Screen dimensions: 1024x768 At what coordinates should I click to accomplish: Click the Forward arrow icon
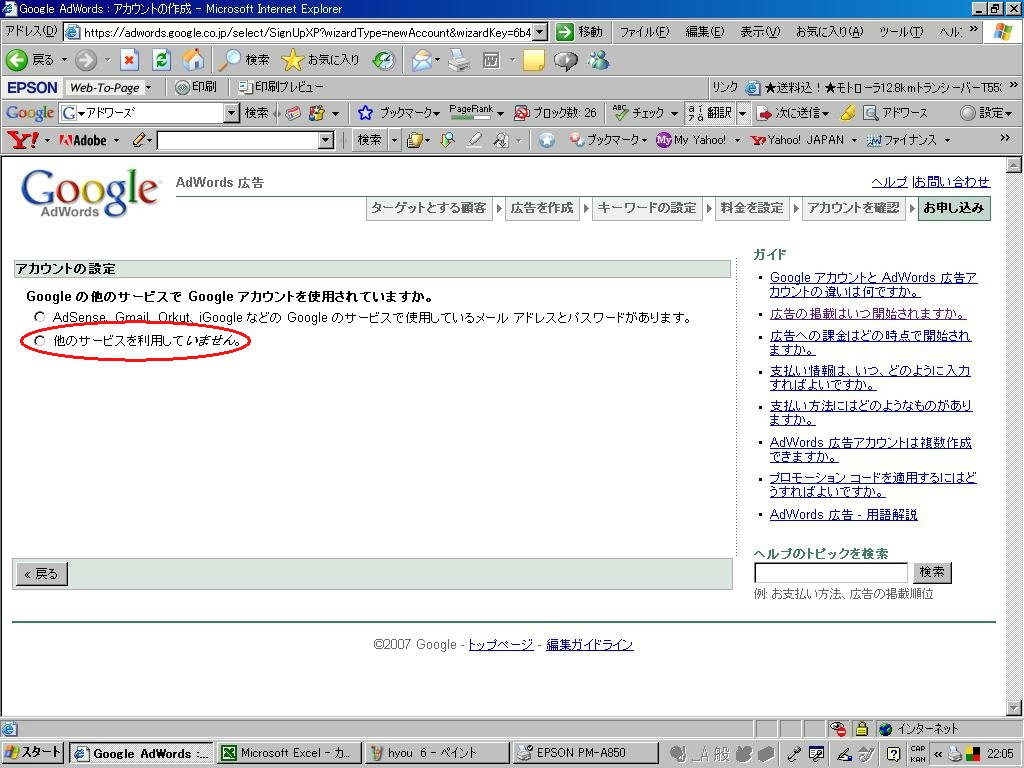86,60
